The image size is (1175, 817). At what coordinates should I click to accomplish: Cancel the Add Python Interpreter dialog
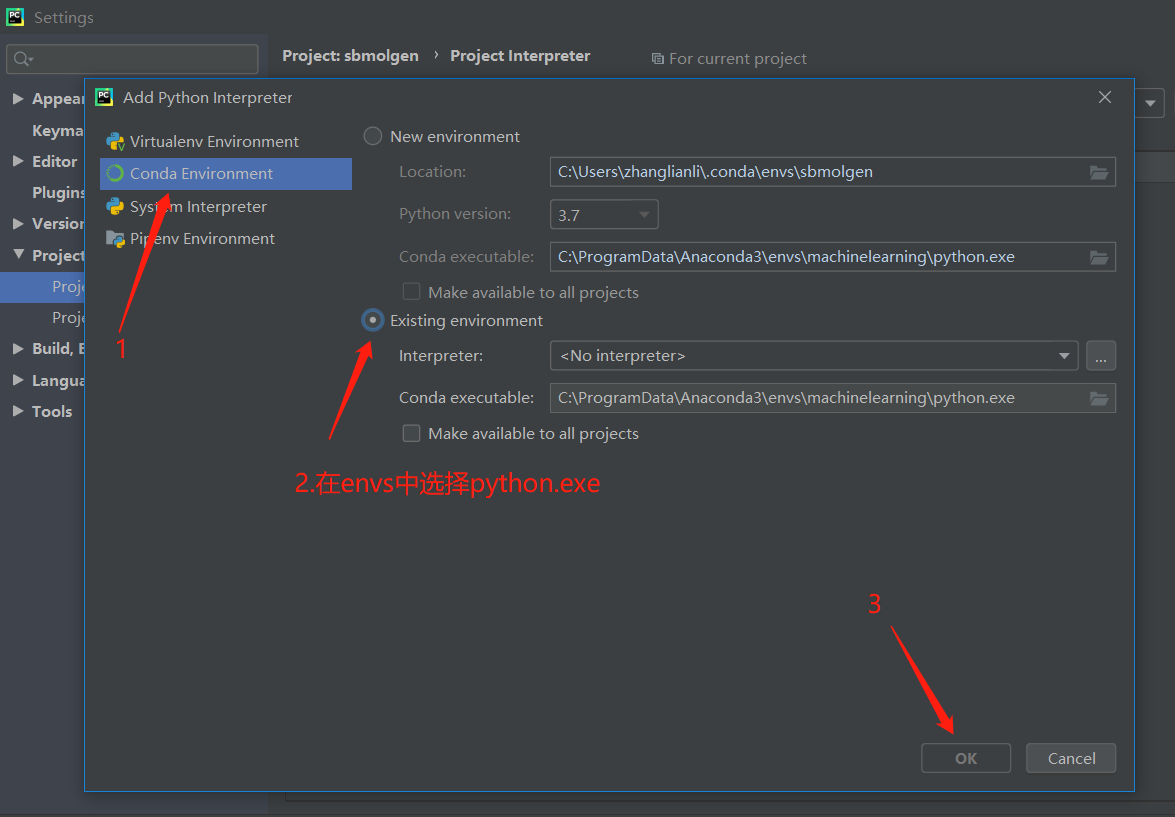tap(1070, 758)
